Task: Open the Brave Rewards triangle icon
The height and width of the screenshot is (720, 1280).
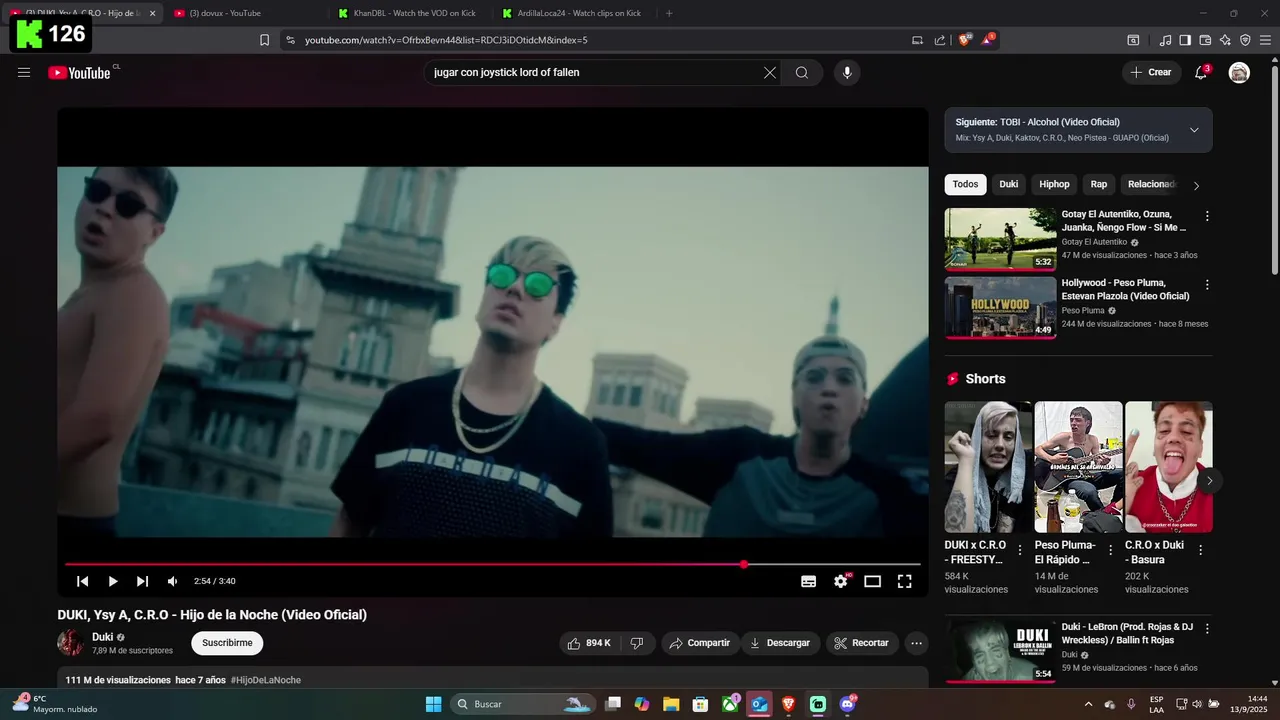Action: point(989,40)
